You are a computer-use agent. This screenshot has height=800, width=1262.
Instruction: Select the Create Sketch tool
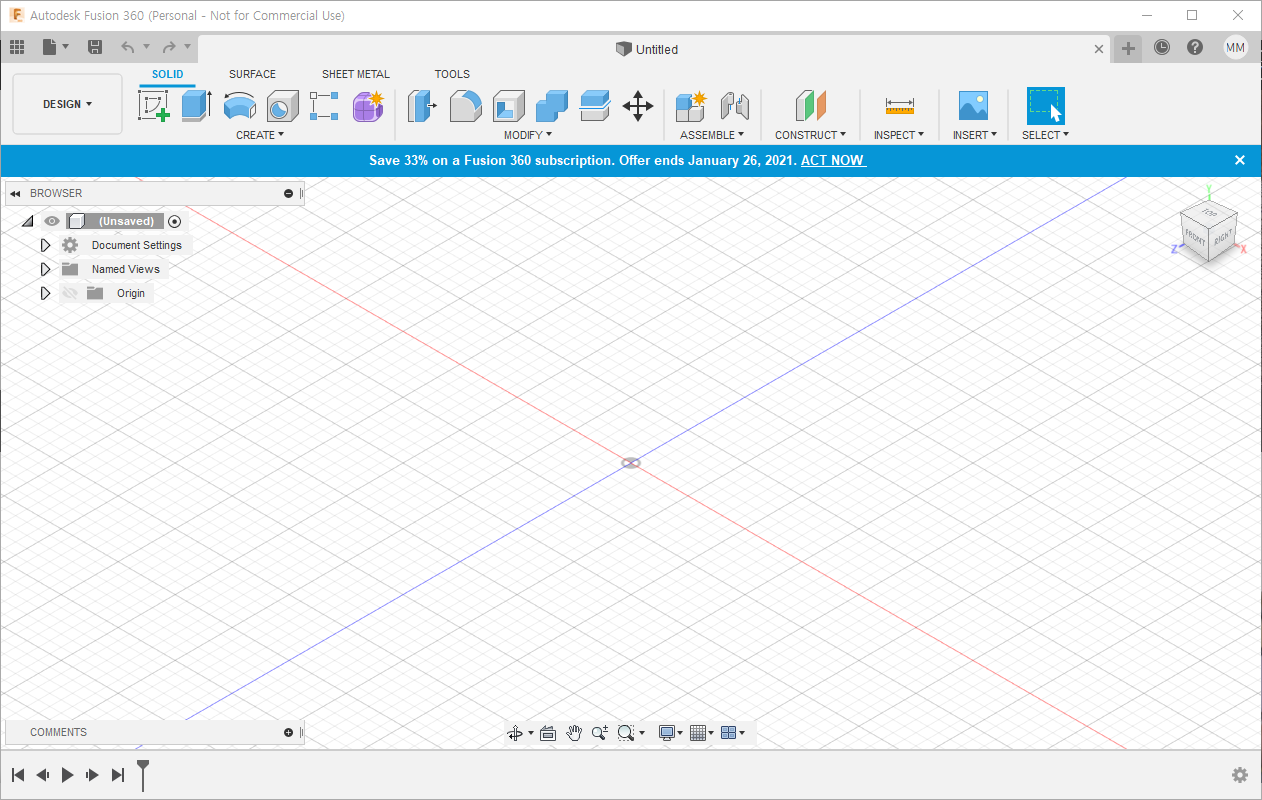click(154, 105)
